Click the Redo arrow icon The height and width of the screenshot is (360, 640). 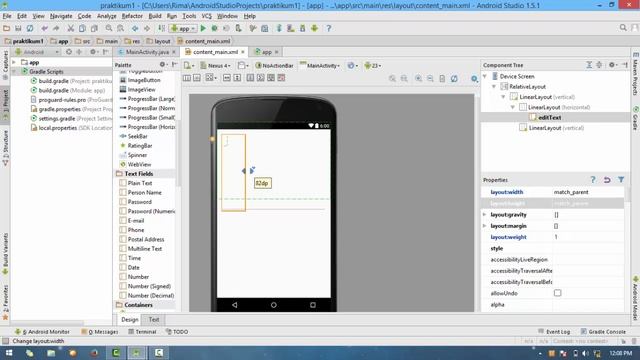56,28
